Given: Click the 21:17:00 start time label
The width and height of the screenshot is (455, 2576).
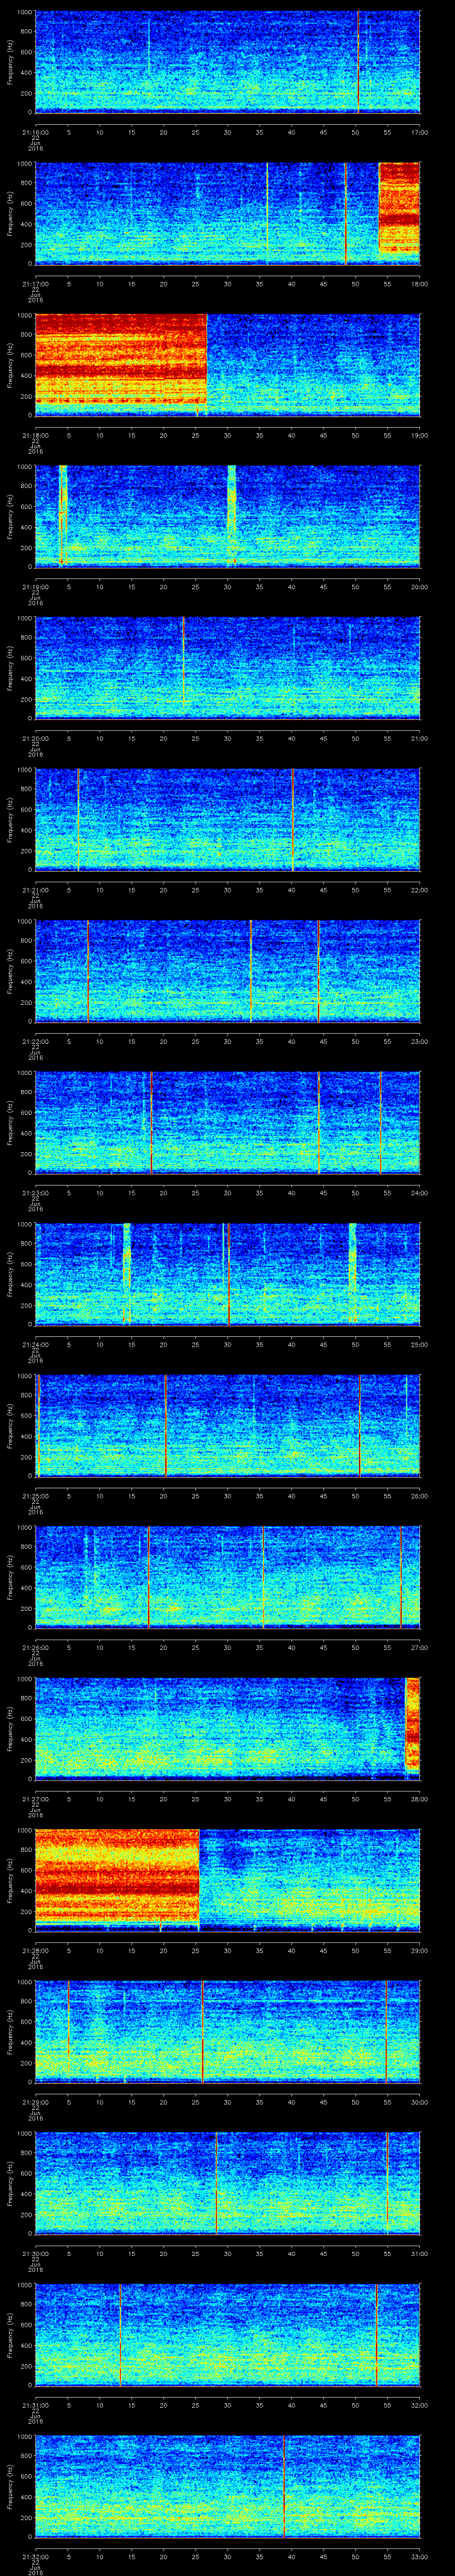Looking at the screenshot, I should pyautogui.click(x=35, y=284).
